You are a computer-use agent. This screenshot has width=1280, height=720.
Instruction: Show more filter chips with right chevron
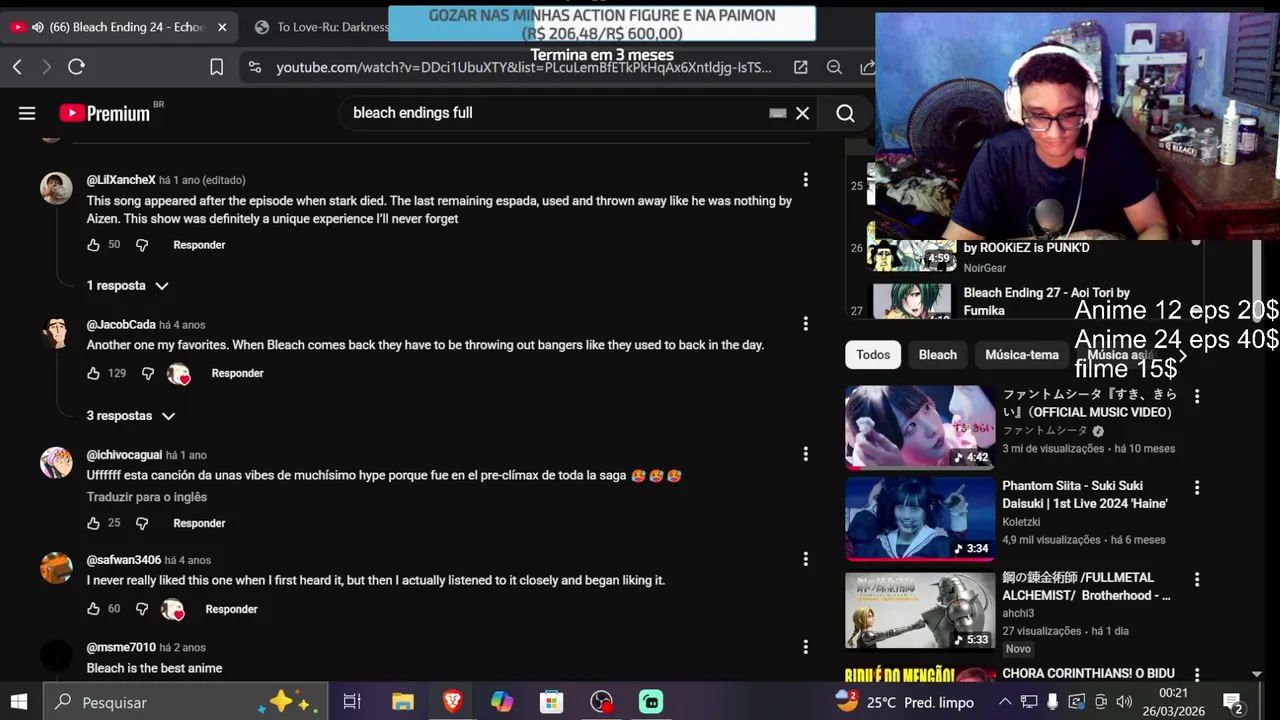[1183, 355]
